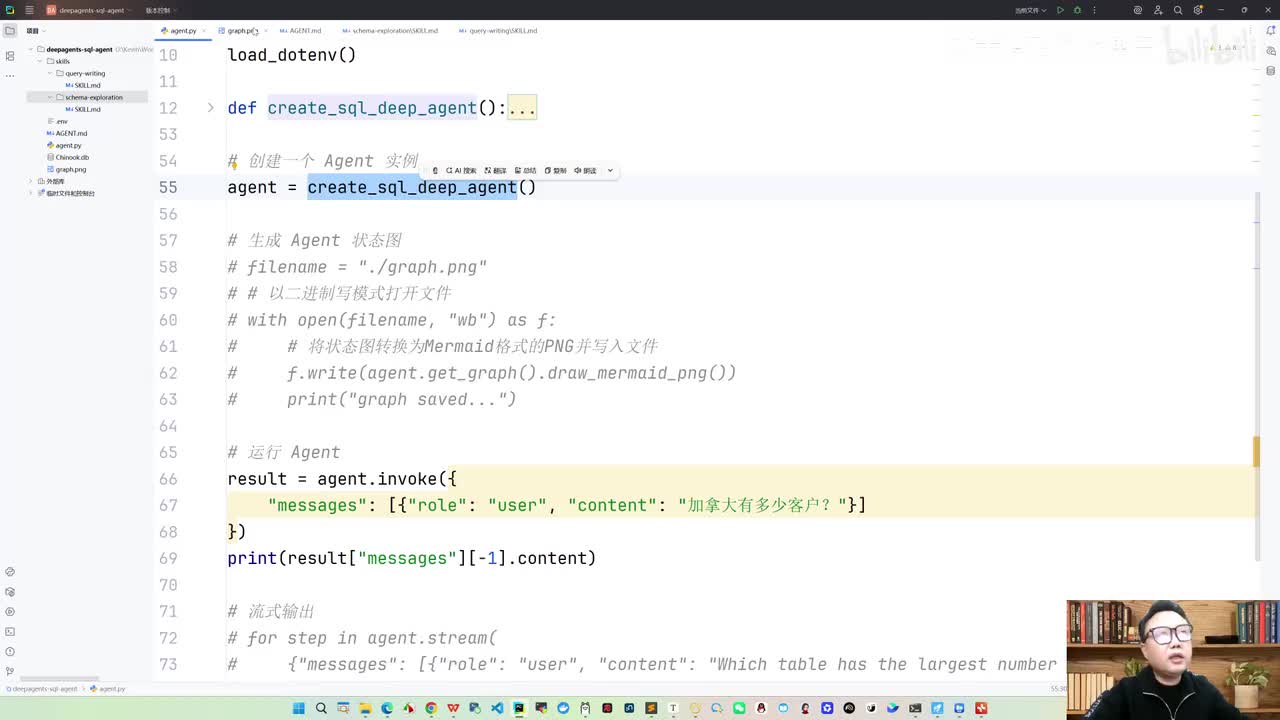Unfold create_sql_deep_agent function at line 12
The image size is (1280, 720).
pyautogui.click(x=210, y=107)
